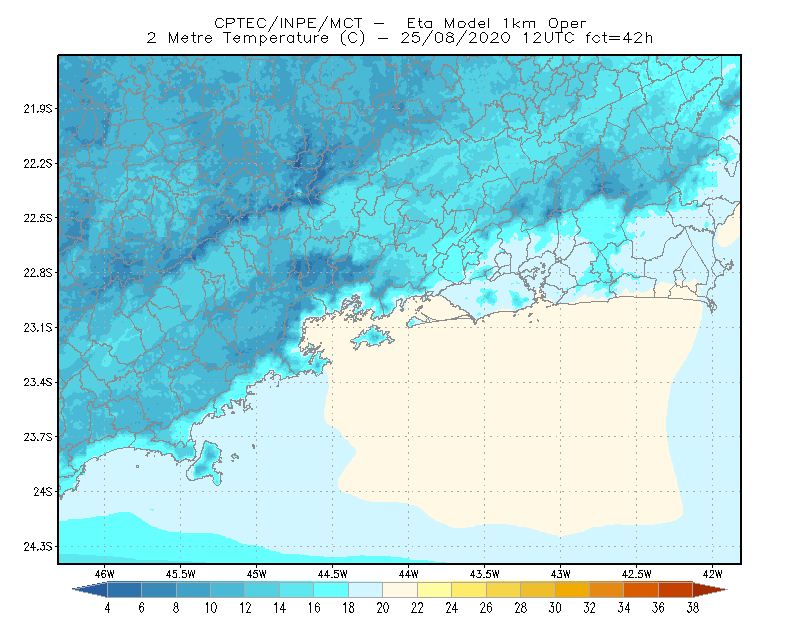Image resolution: width=800 pixels, height=618 pixels.
Task: Select the 20-22 cream color swatch
Action: 400,590
